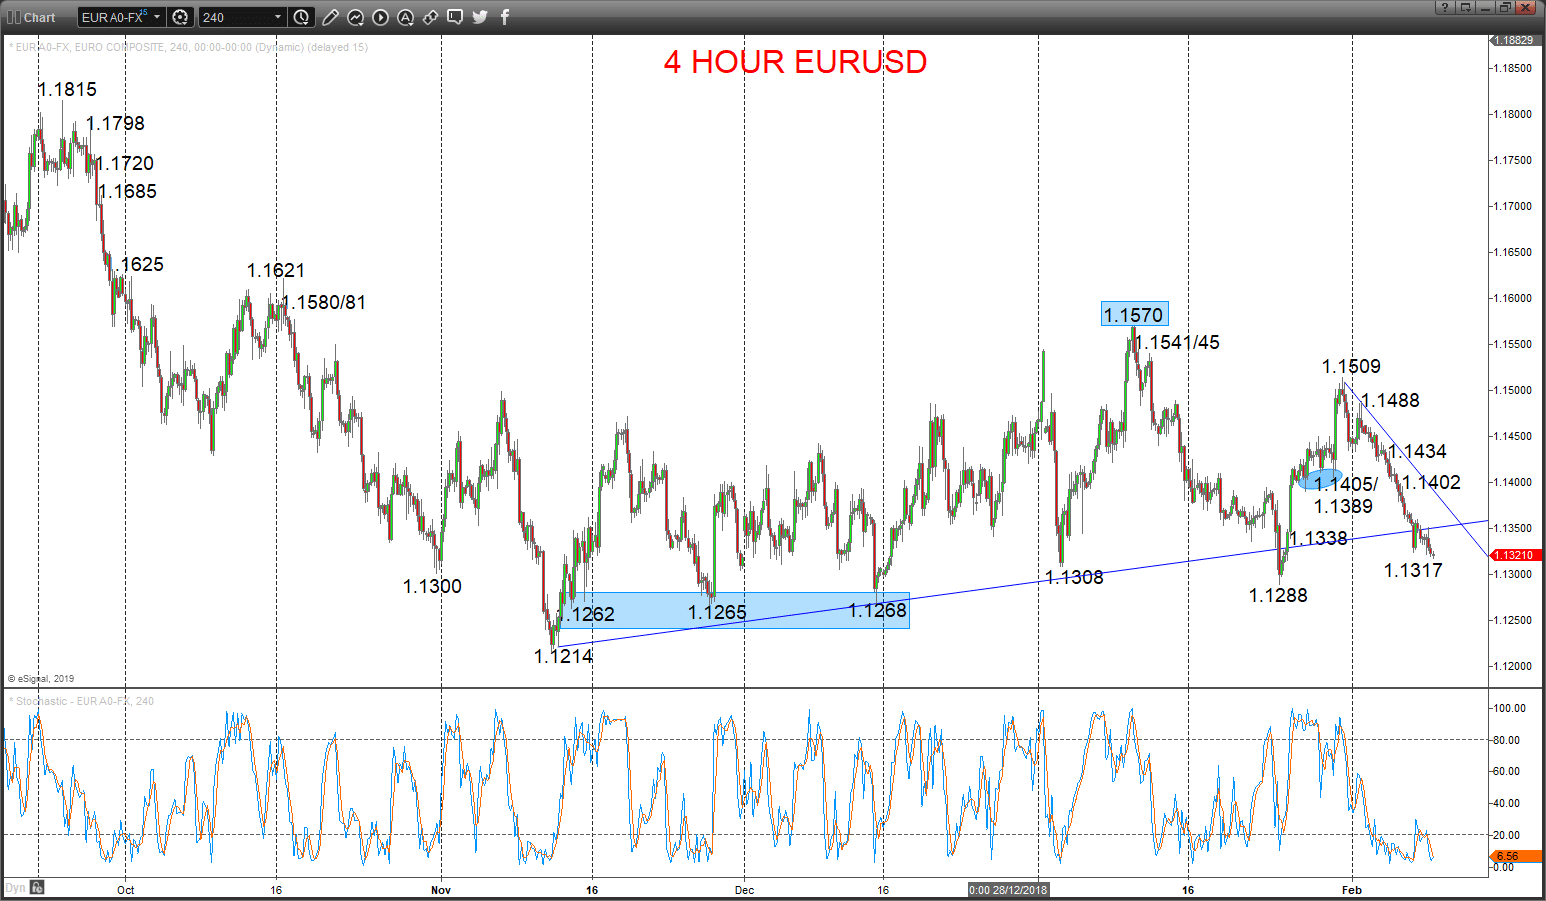This screenshot has height=901, width=1546.
Task: Select the 1.1509 annotation
Action: pos(1351,366)
